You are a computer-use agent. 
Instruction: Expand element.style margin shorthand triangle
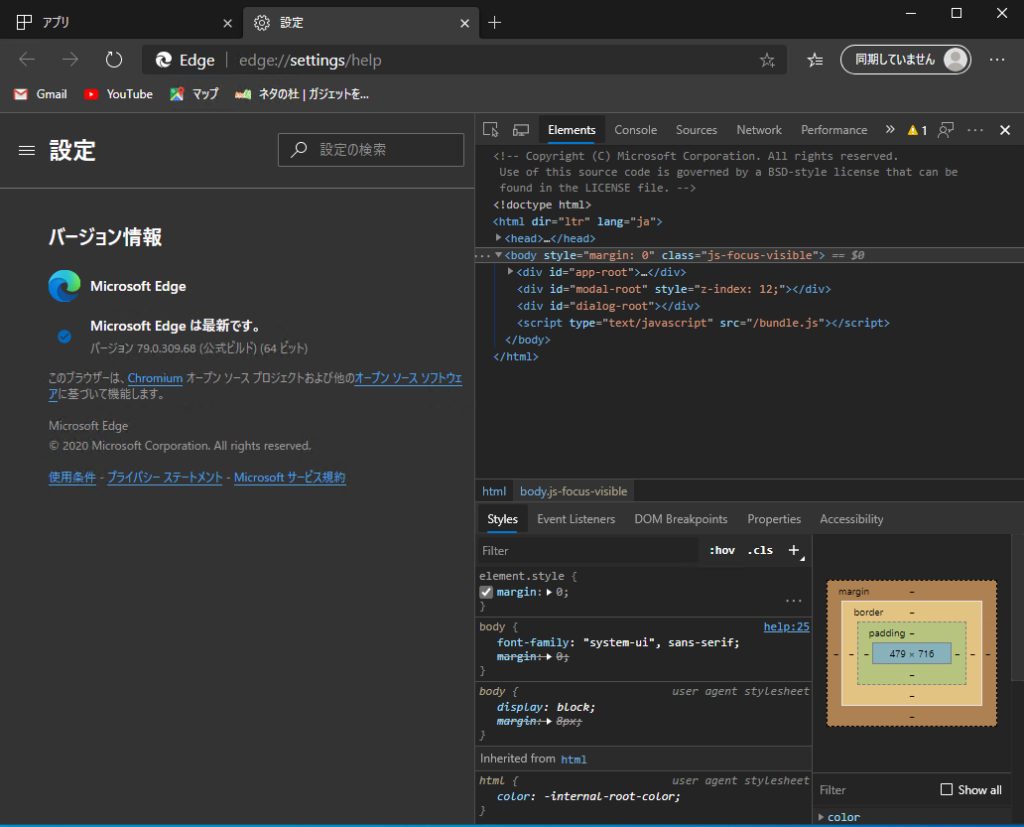pos(549,592)
